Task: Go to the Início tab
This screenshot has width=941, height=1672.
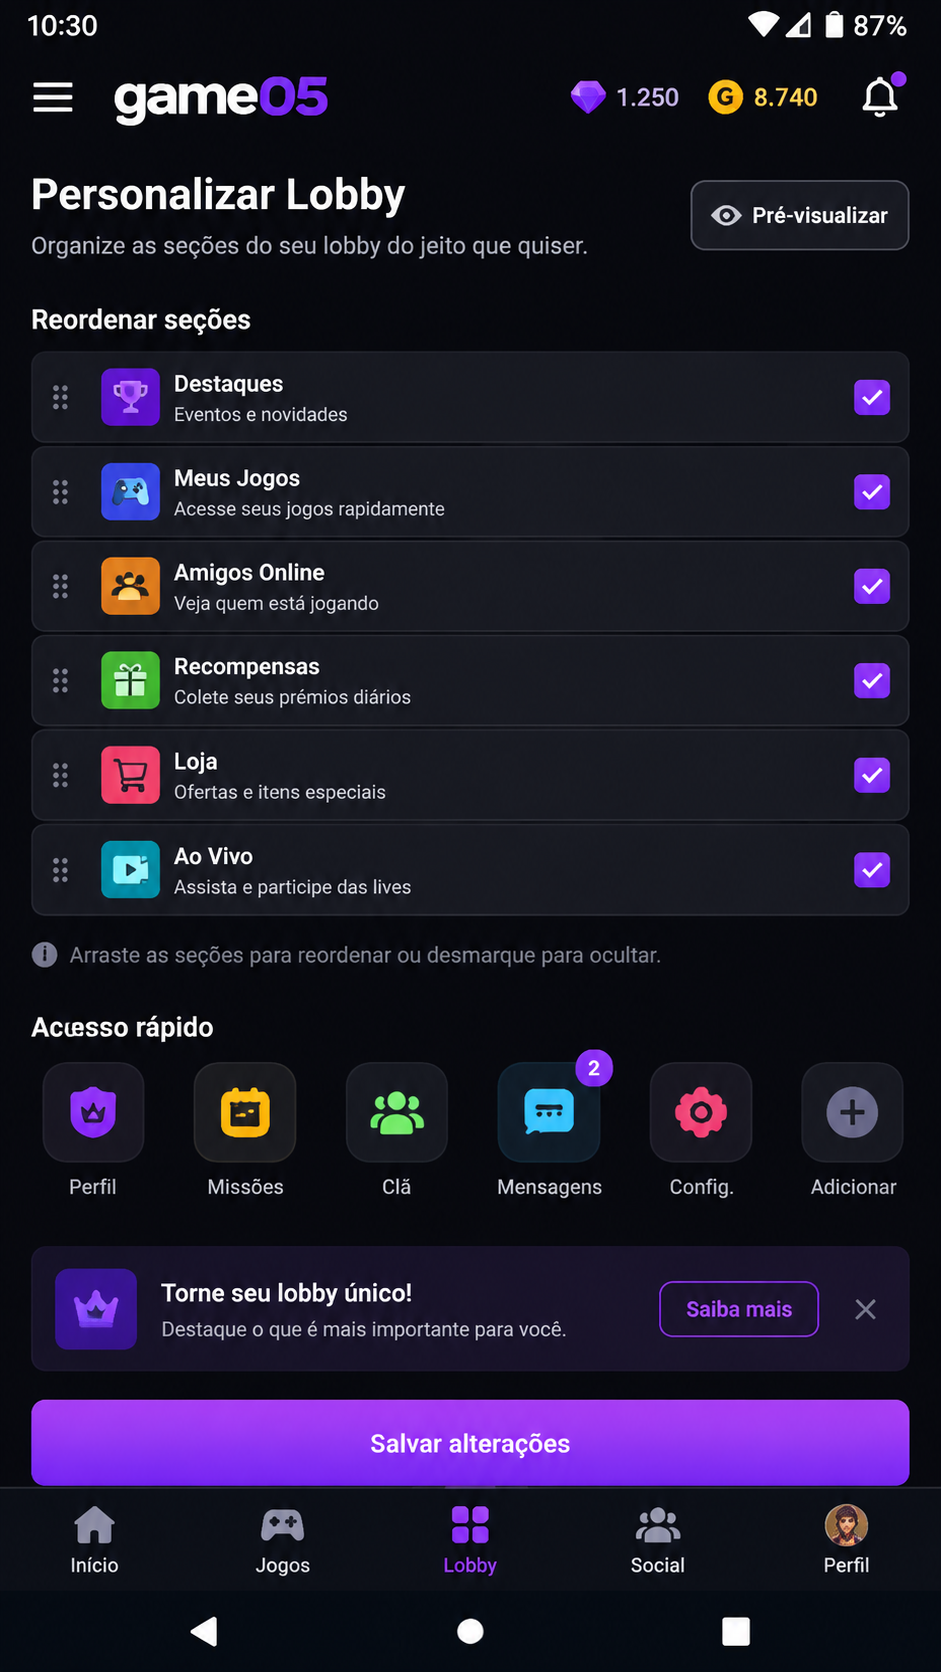Action: pyautogui.click(x=94, y=1540)
